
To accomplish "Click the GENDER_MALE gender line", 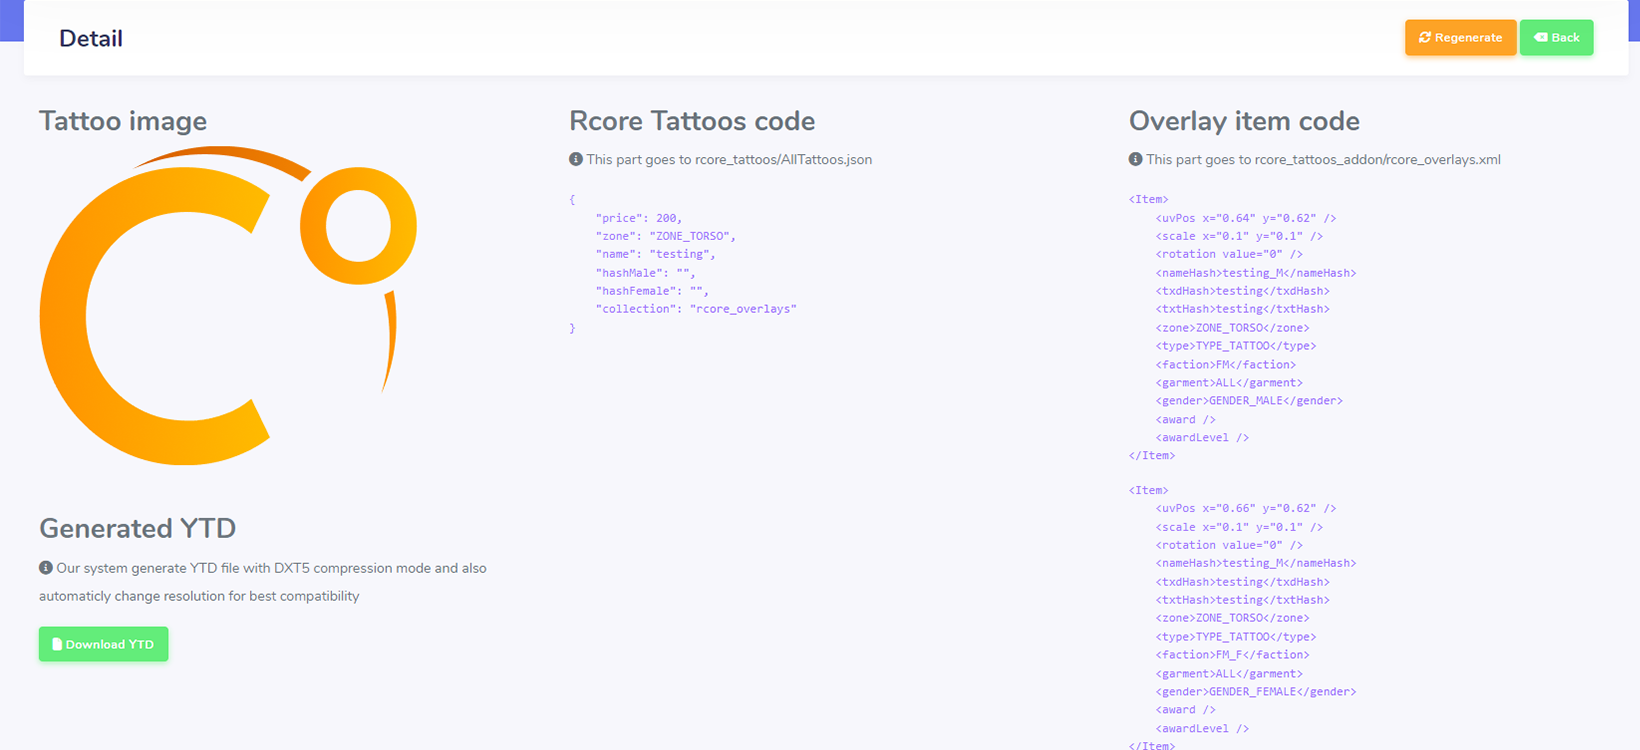I will pos(1249,400).
